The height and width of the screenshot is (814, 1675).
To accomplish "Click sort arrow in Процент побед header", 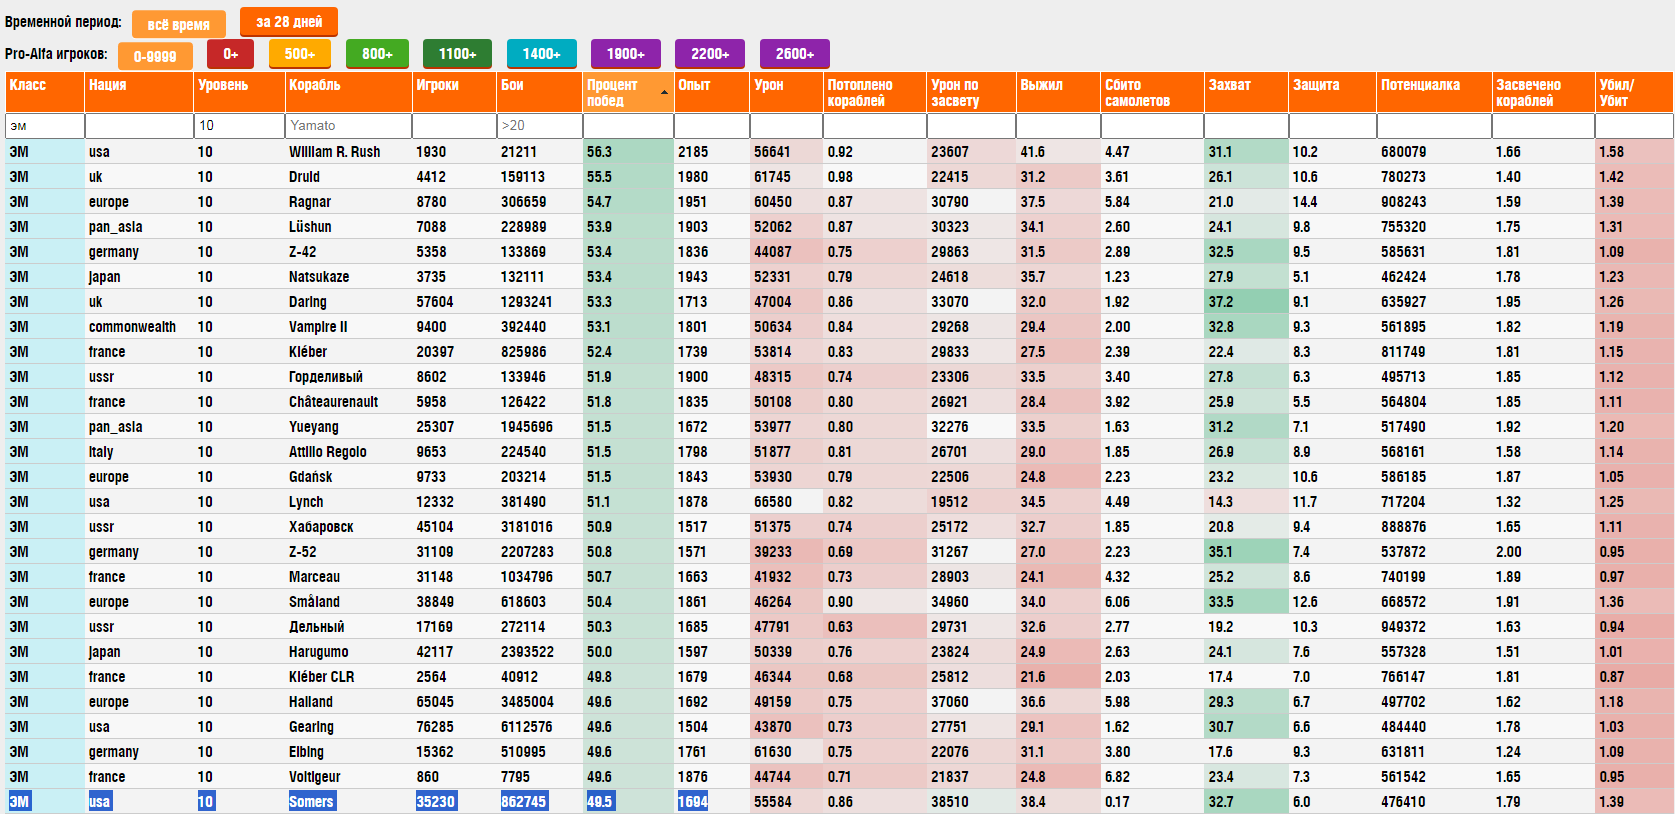I will coord(664,93).
